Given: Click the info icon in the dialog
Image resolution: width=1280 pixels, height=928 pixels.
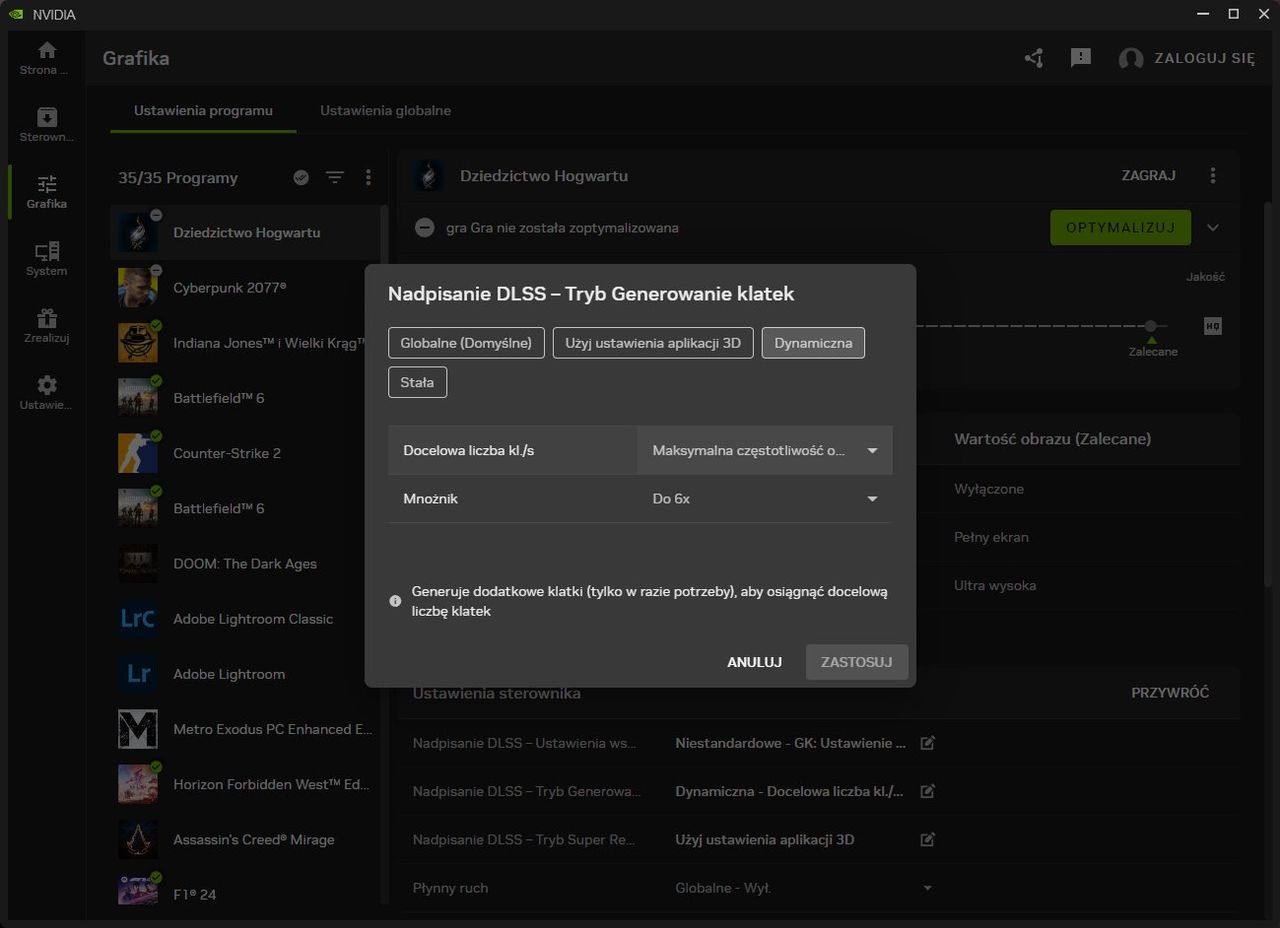Looking at the screenshot, I should pyautogui.click(x=395, y=601).
